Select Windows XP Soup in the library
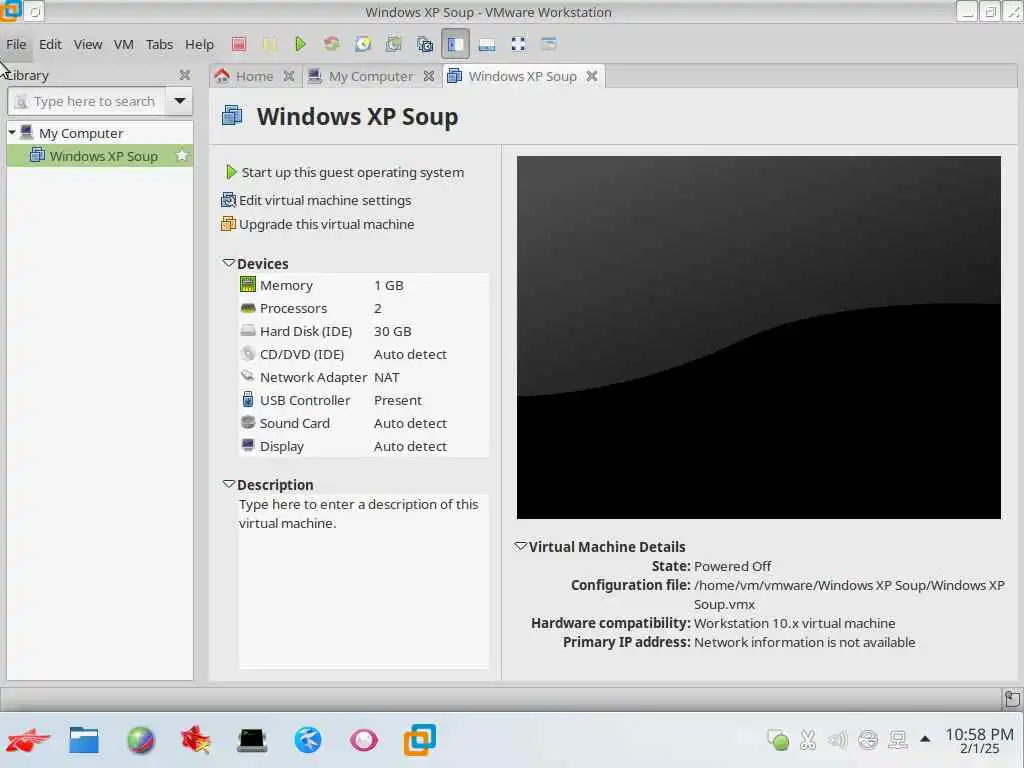 point(100,156)
